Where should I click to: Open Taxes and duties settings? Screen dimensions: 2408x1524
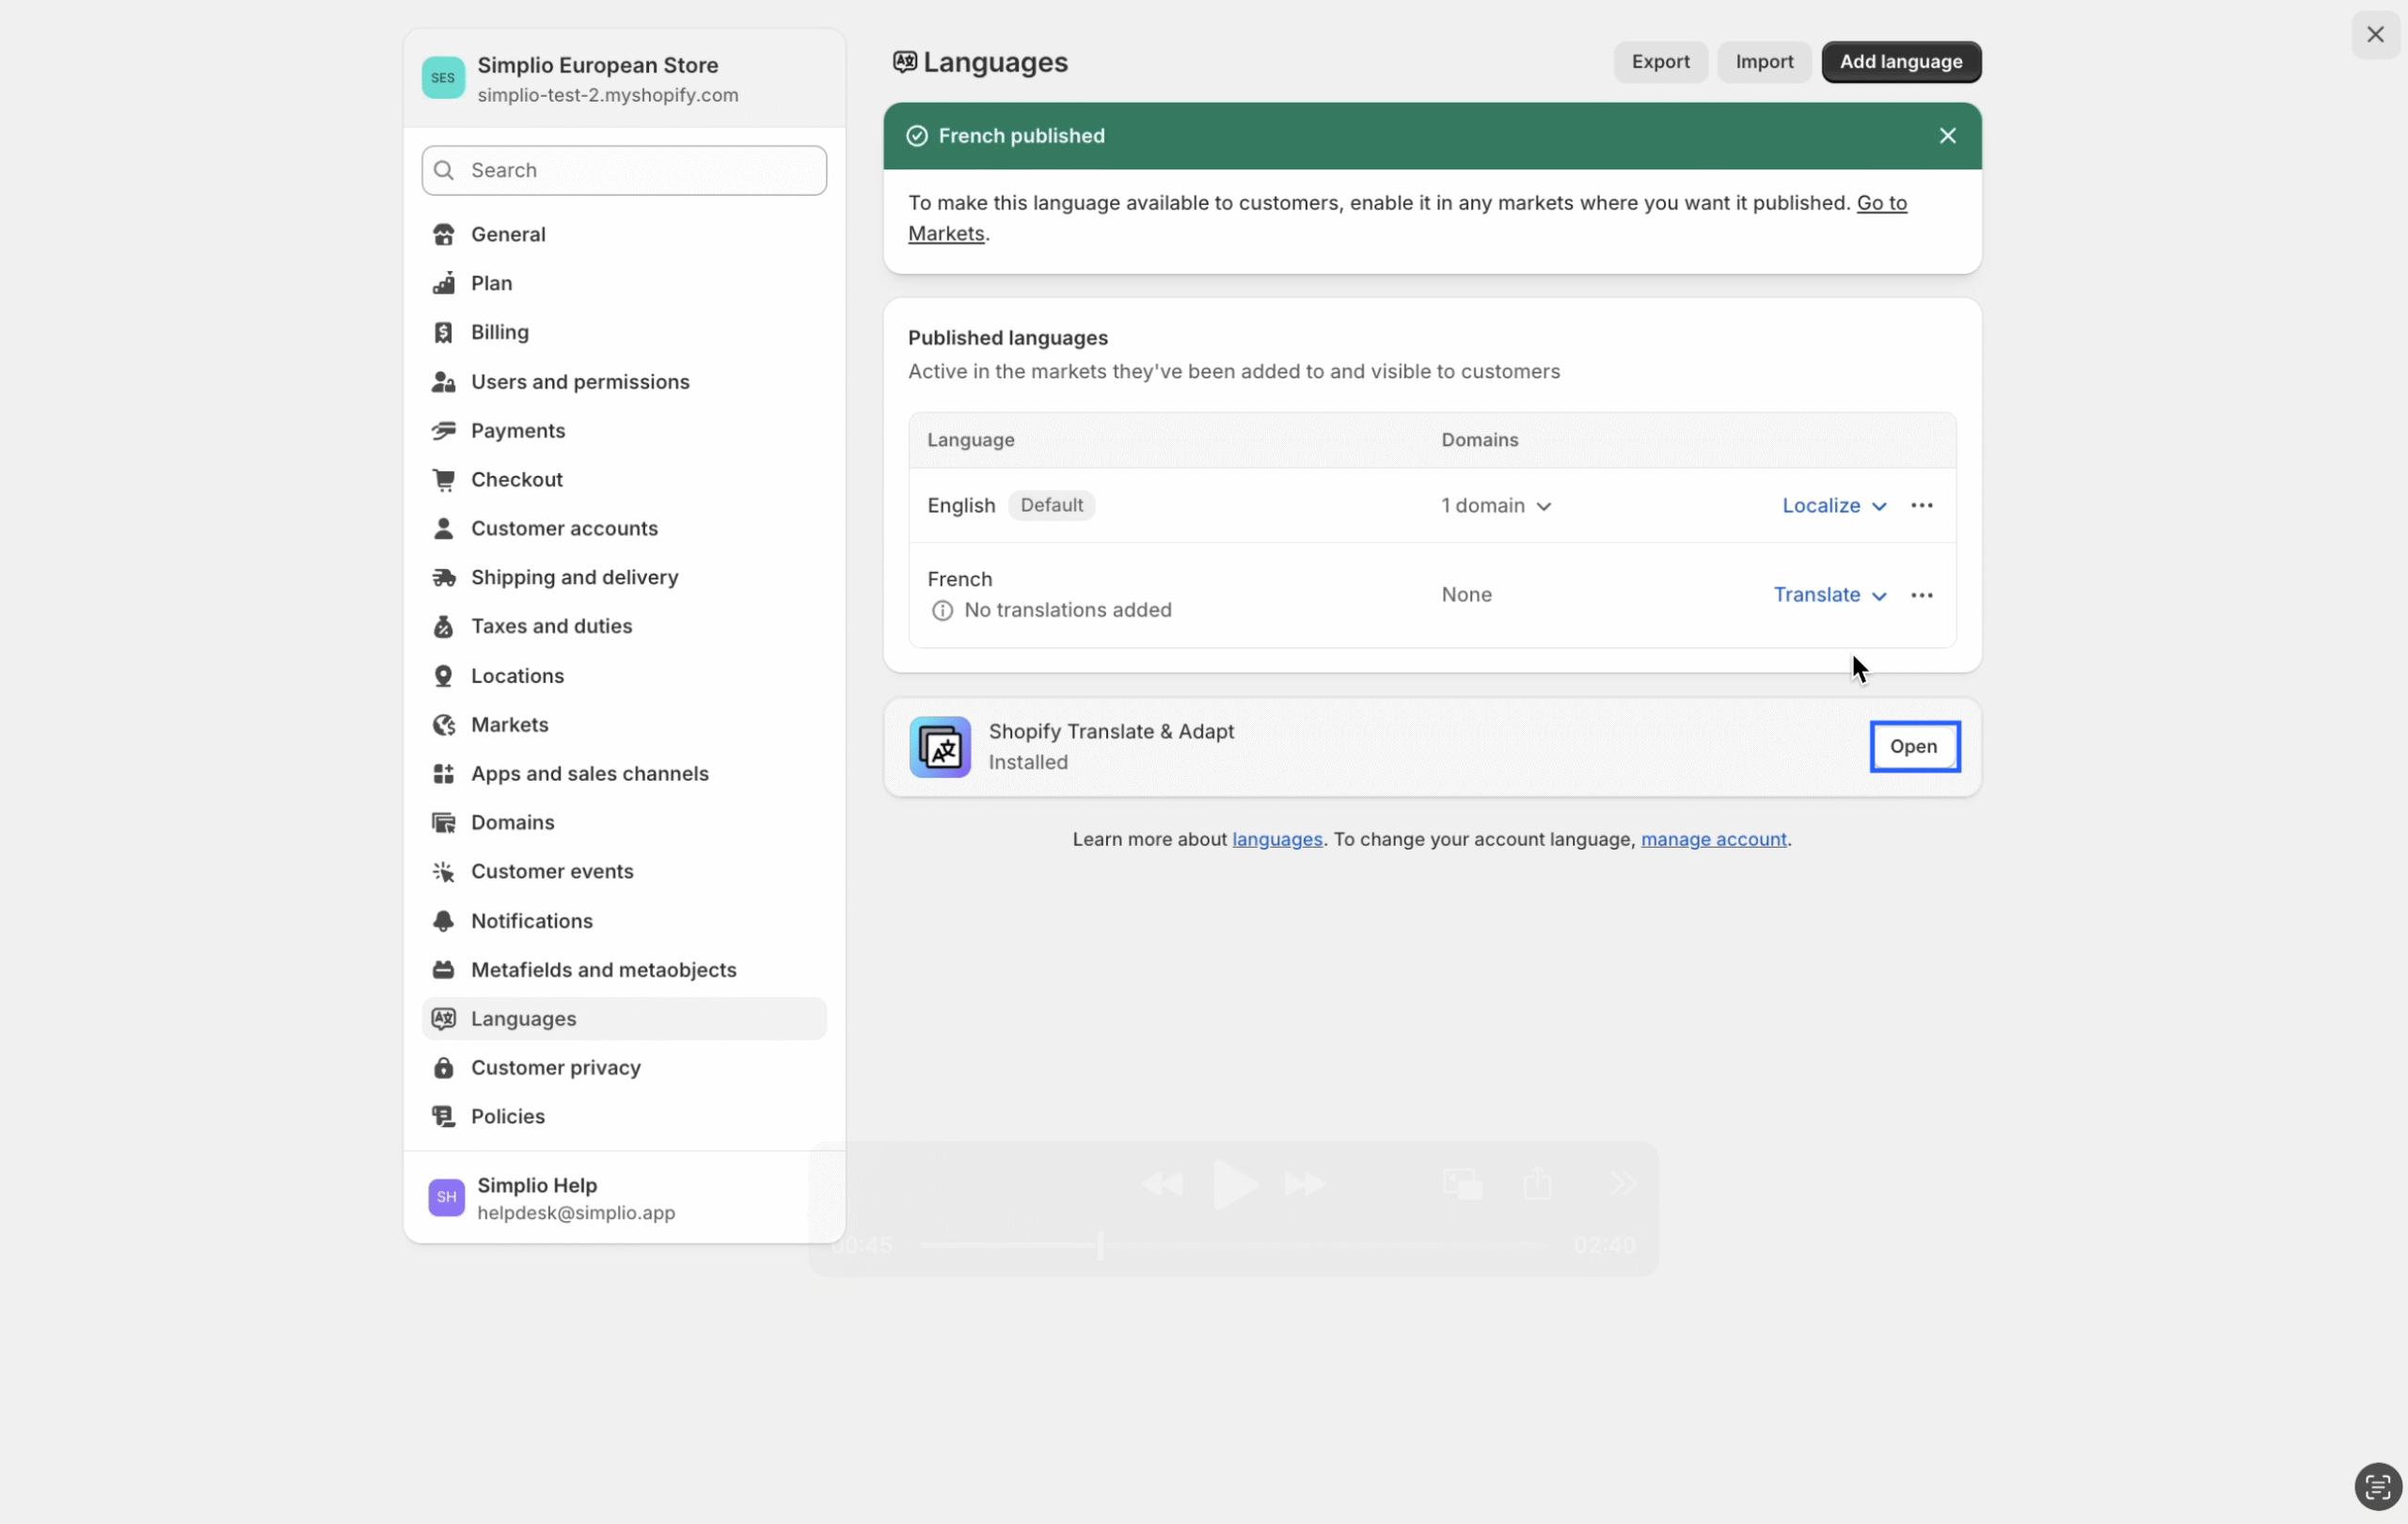551,627
